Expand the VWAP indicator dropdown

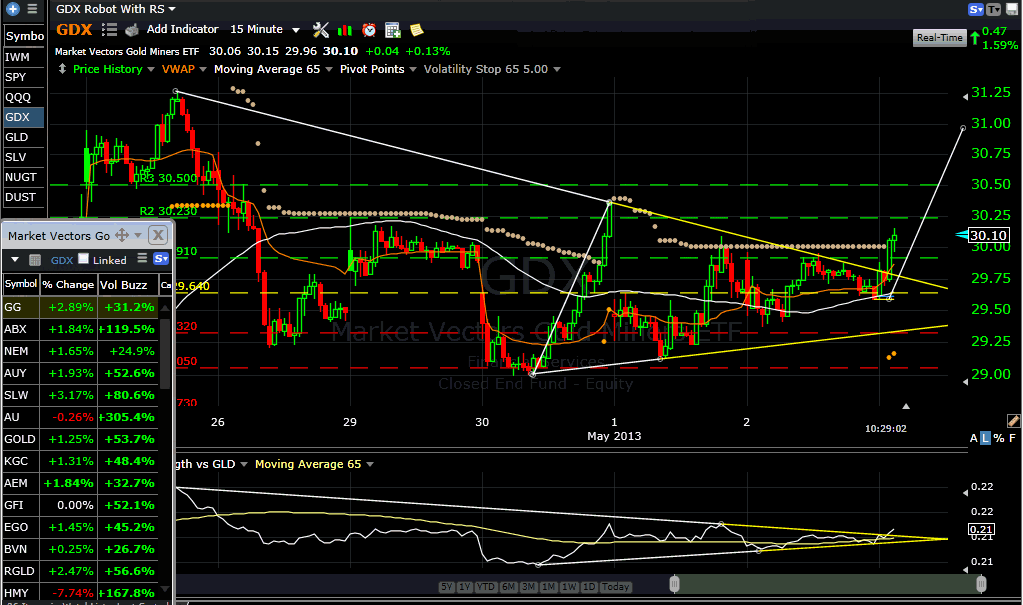point(203,69)
